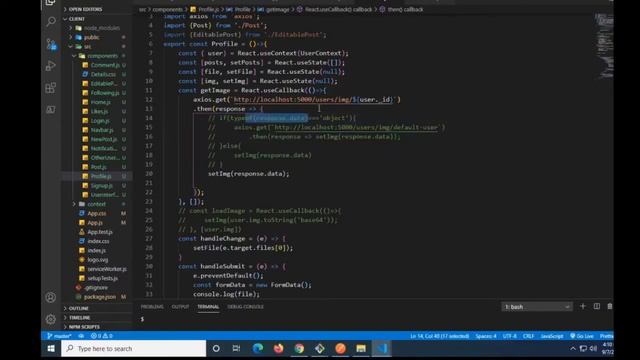Open the Extensions view
The image size is (640, 360).
[x=51, y=88]
